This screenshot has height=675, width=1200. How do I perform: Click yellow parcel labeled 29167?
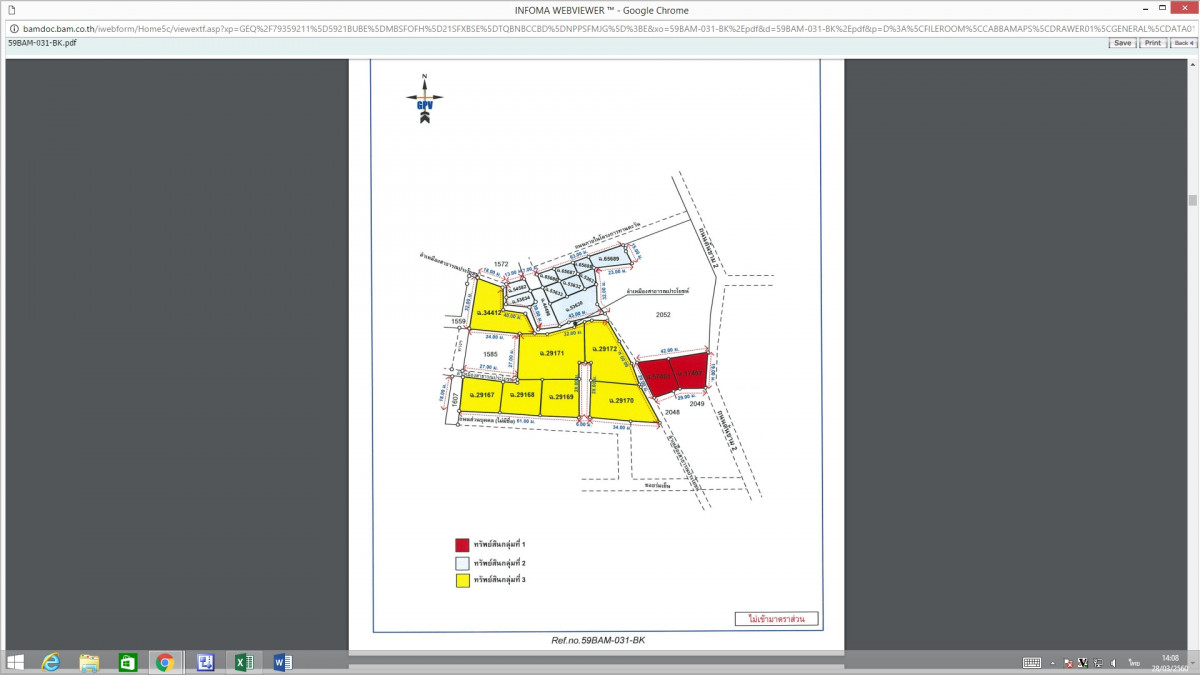[x=482, y=396]
